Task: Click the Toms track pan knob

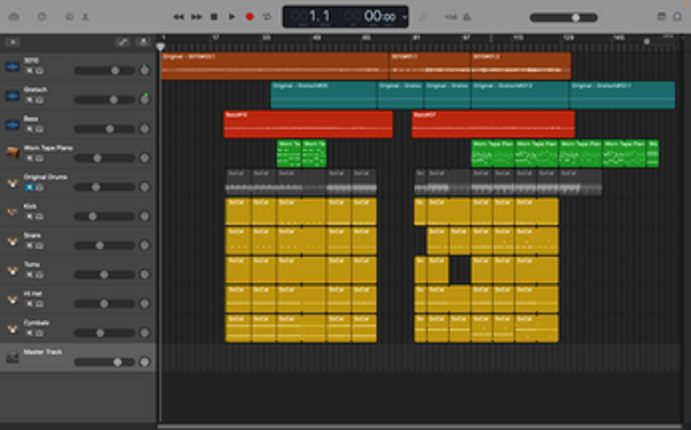Action: (x=145, y=274)
